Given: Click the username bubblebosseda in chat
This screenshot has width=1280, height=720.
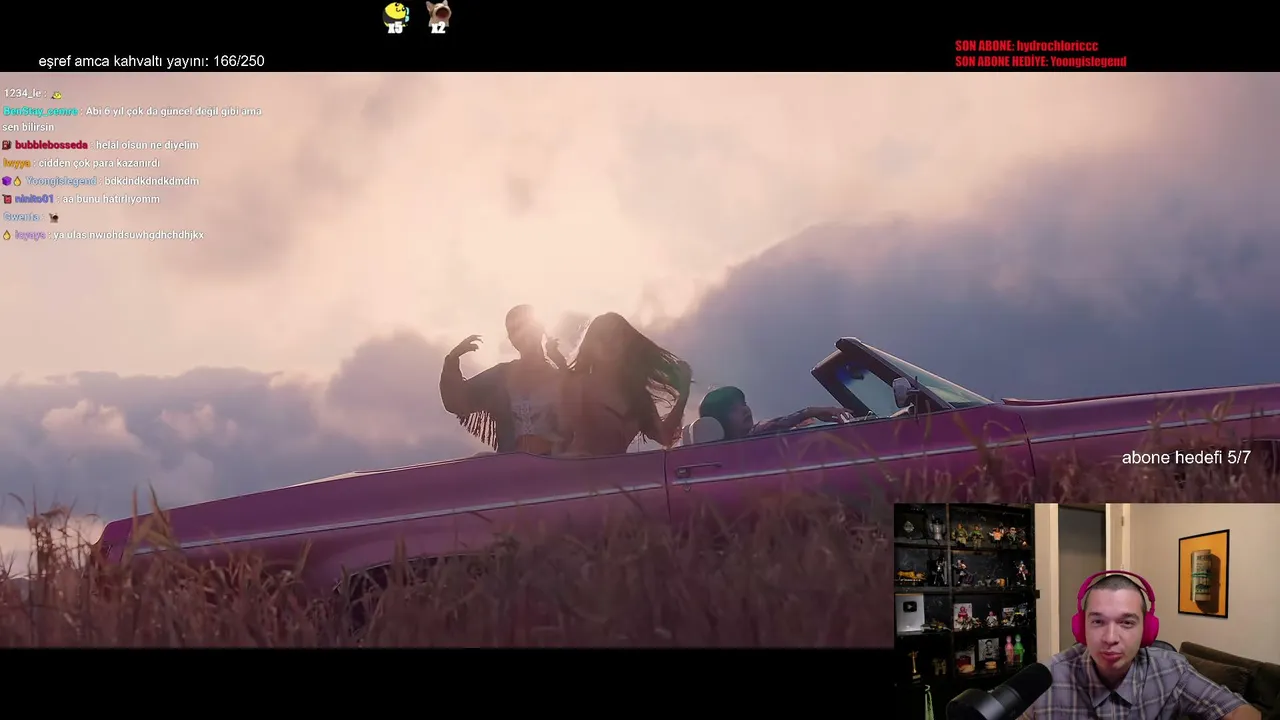Looking at the screenshot, I should pos(51,145).
